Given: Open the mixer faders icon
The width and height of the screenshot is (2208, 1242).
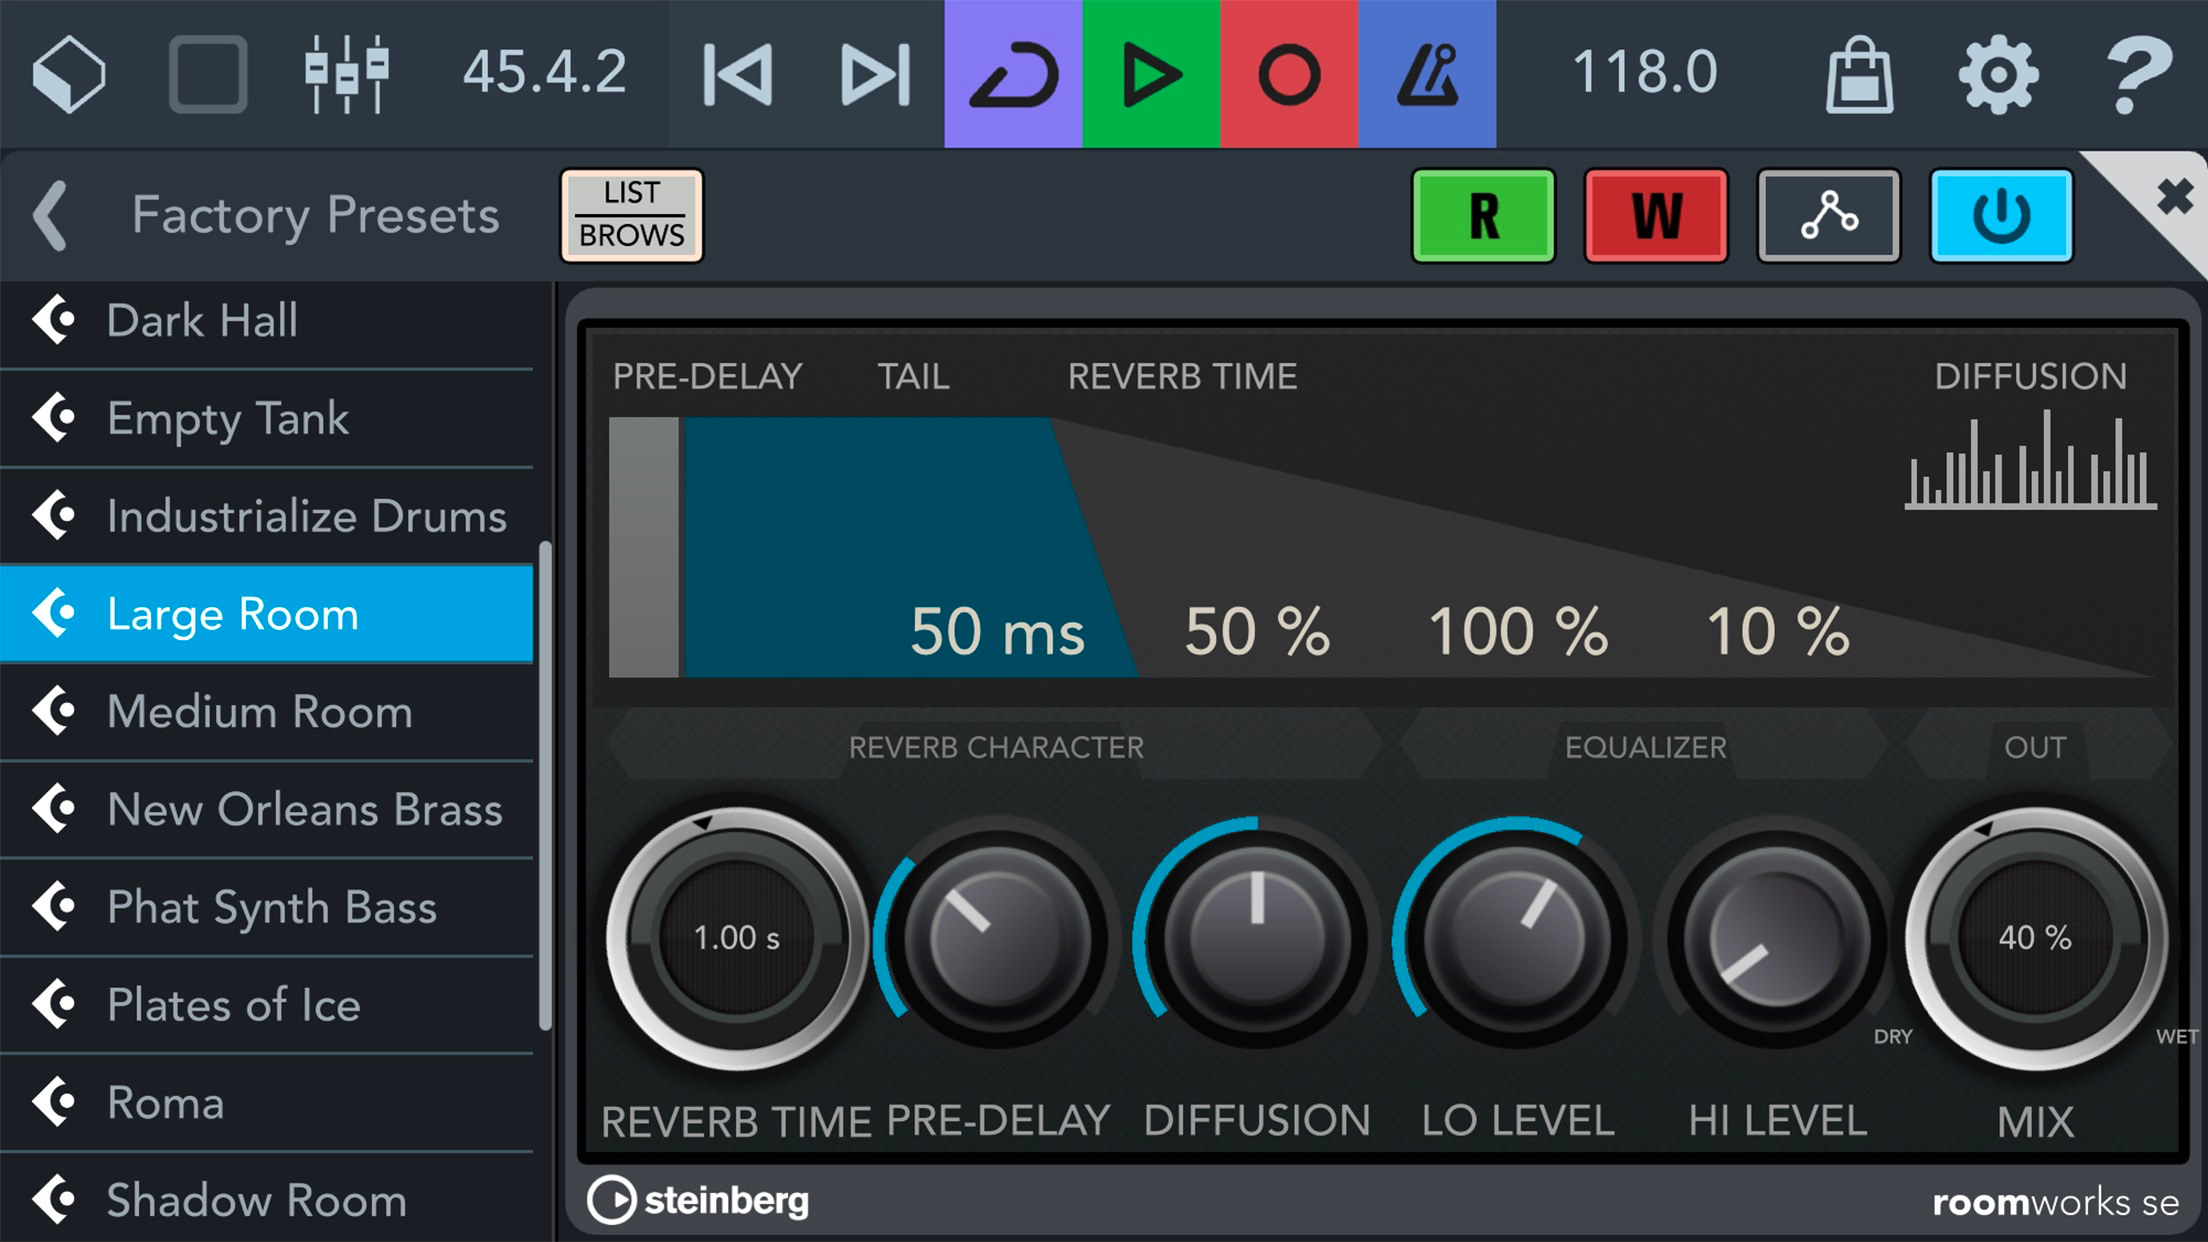Looking at the screenshot, I should [x=346, y=73].
